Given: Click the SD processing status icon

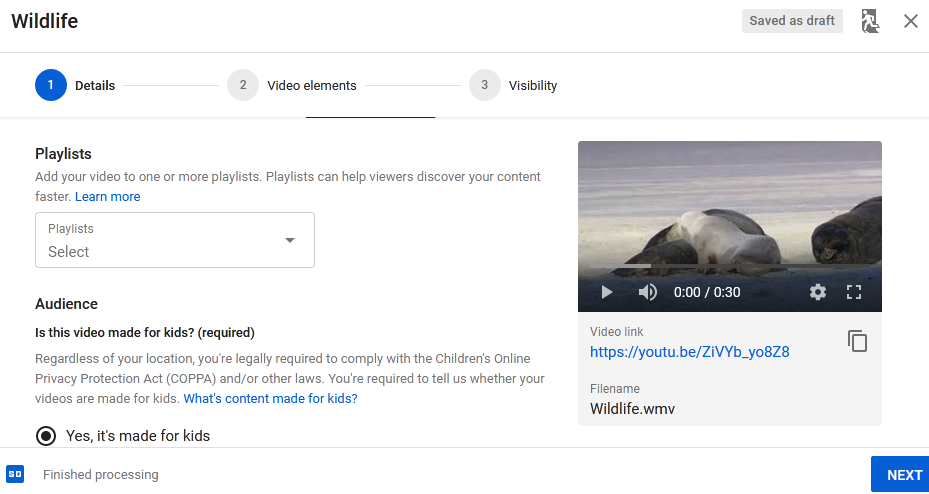Looking at the screenshot, I should (x=15, y=474).
